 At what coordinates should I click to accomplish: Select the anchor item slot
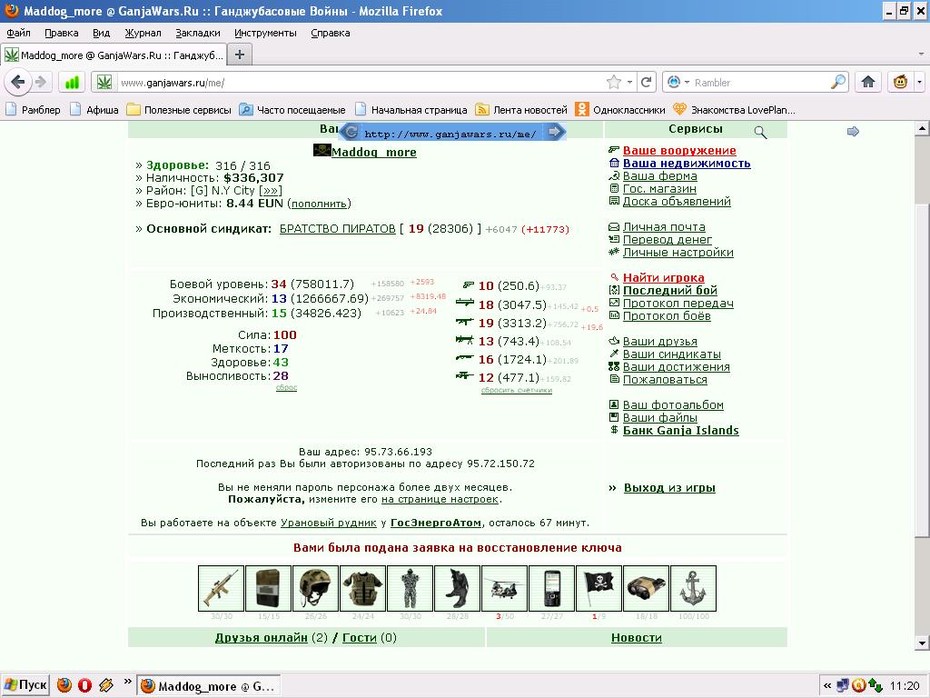coord(693,588)
